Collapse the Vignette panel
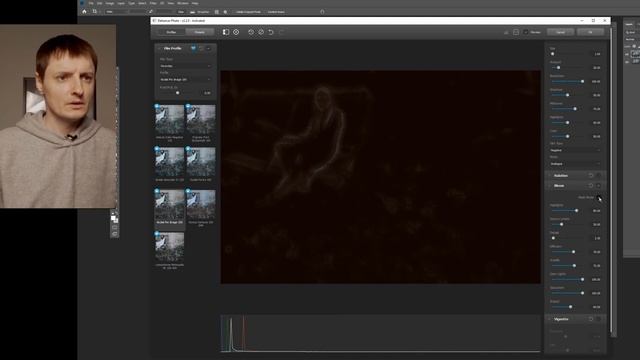Viewport: 640px width, 360px height. click(x=549, y=319)
